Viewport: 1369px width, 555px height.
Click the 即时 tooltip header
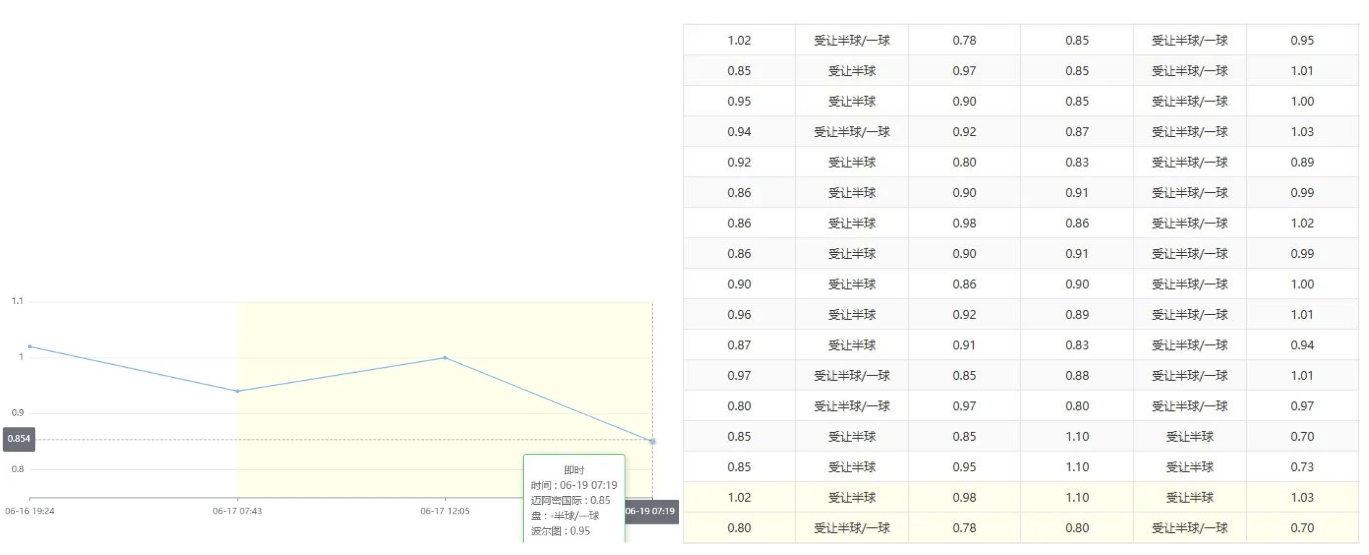pos(574,470)
